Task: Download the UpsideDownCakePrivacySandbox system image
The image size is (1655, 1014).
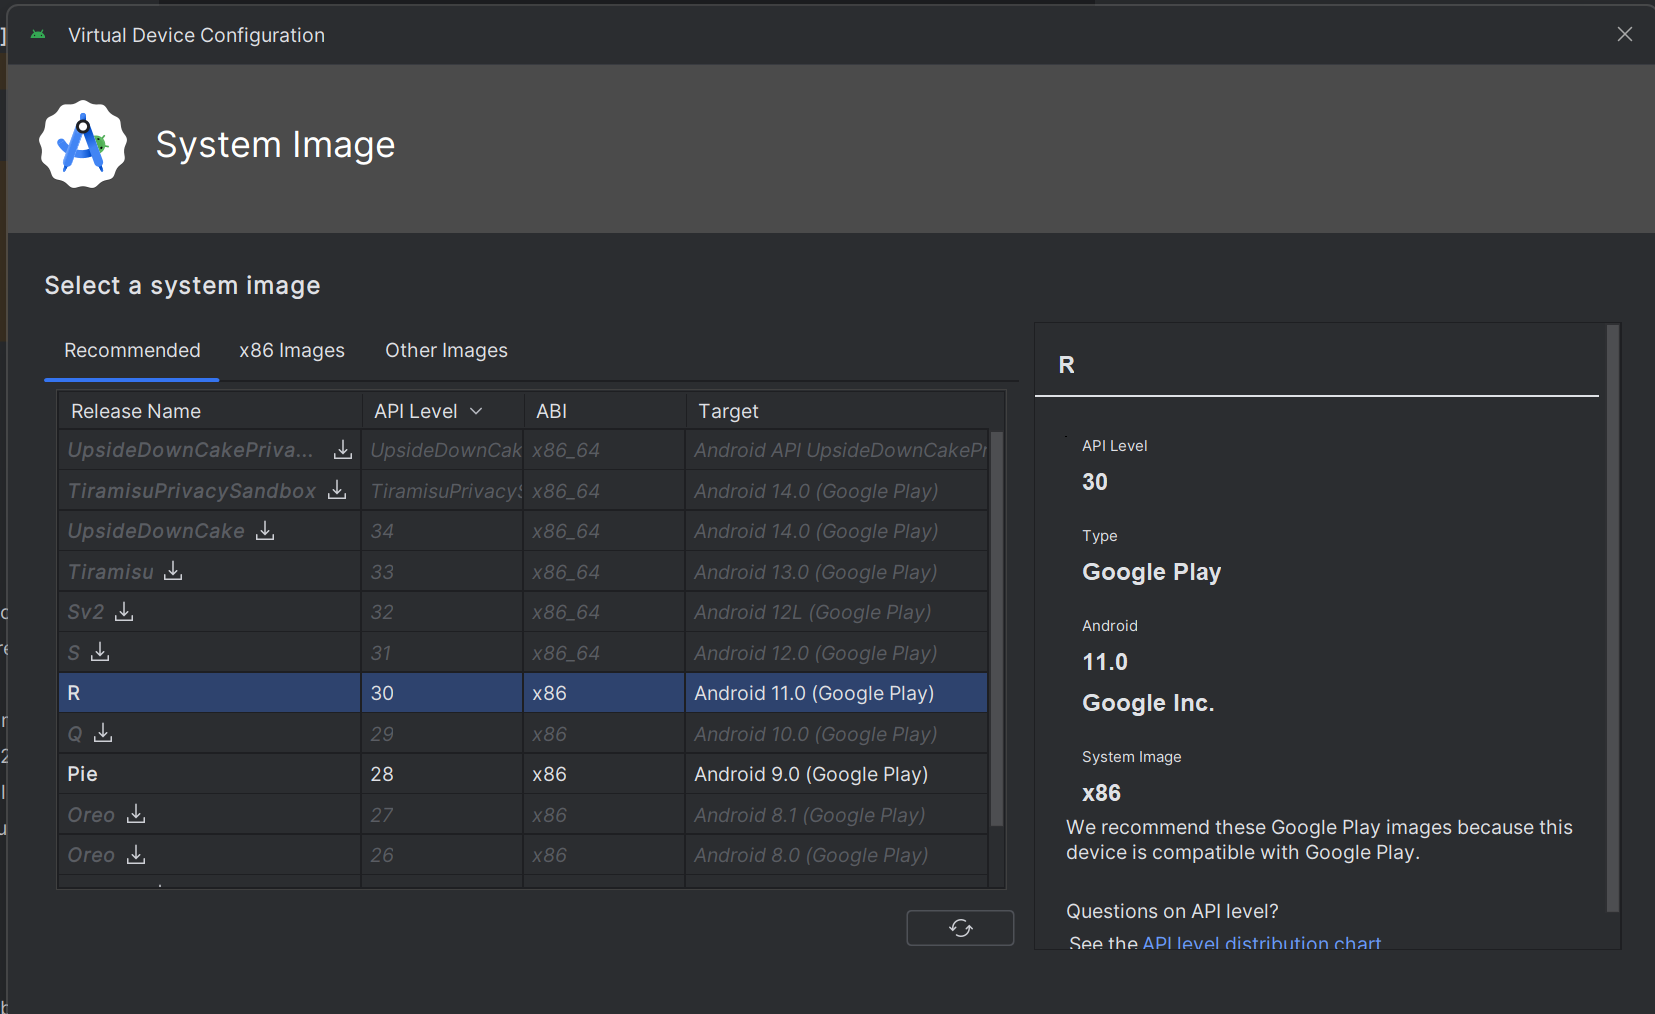Action: [343, 450]
